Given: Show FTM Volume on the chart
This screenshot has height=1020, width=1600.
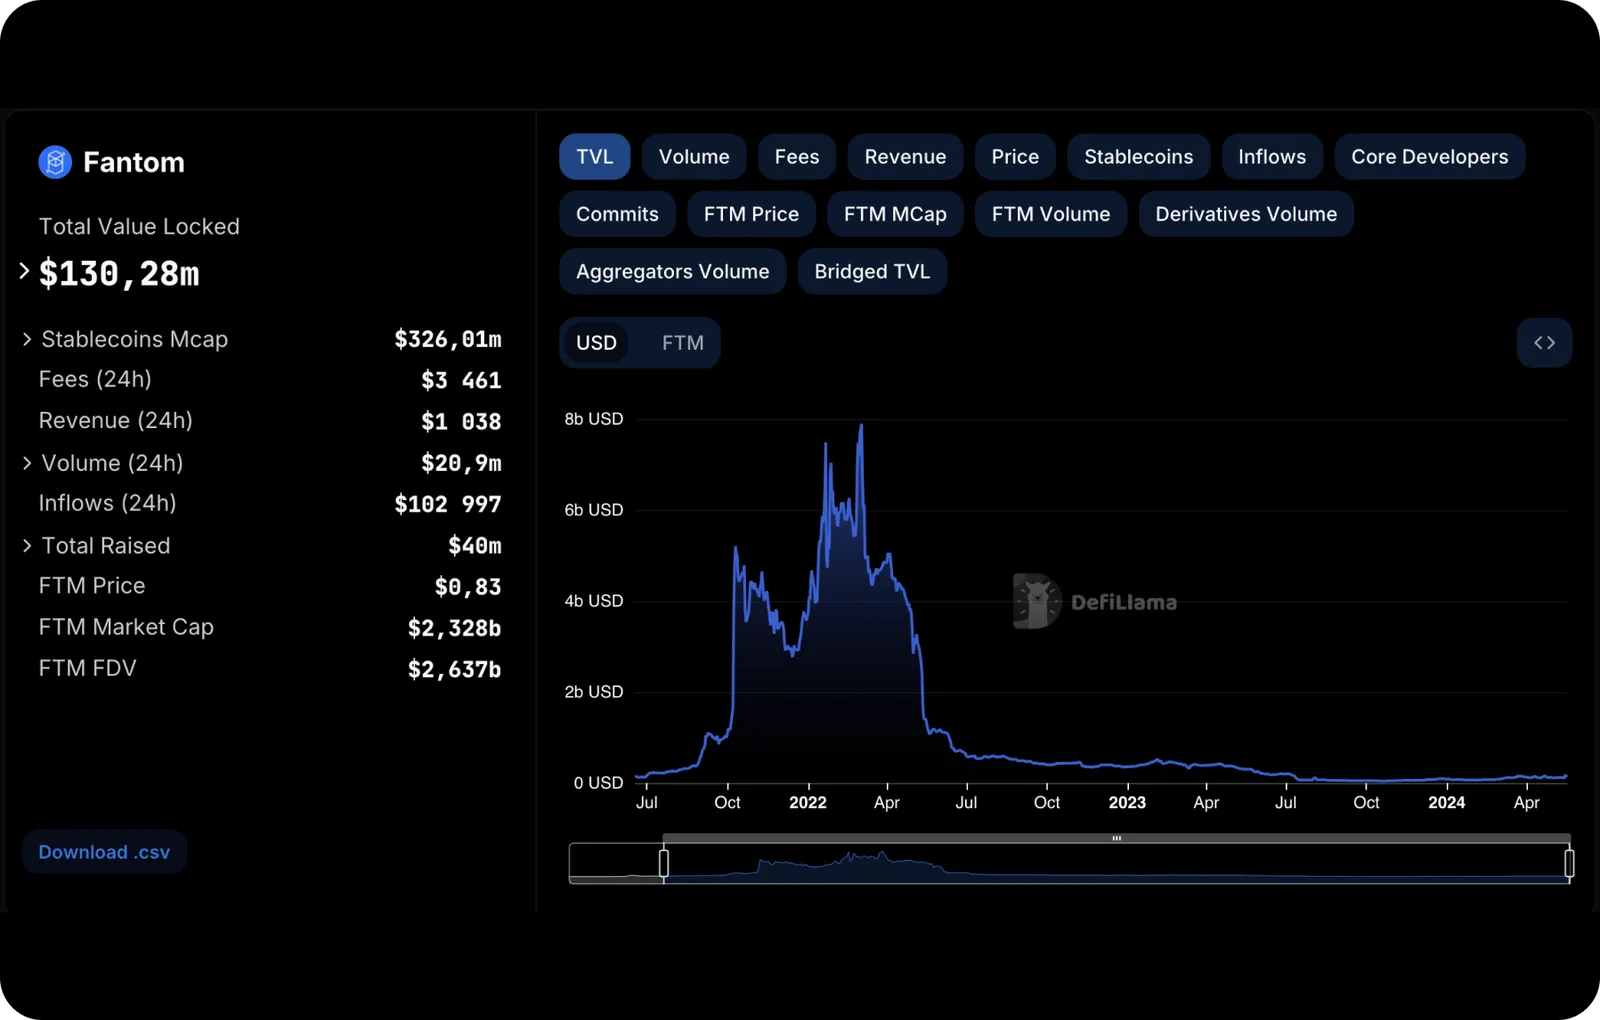Looking at the screenshot, I should click(x=1051, y=214).
